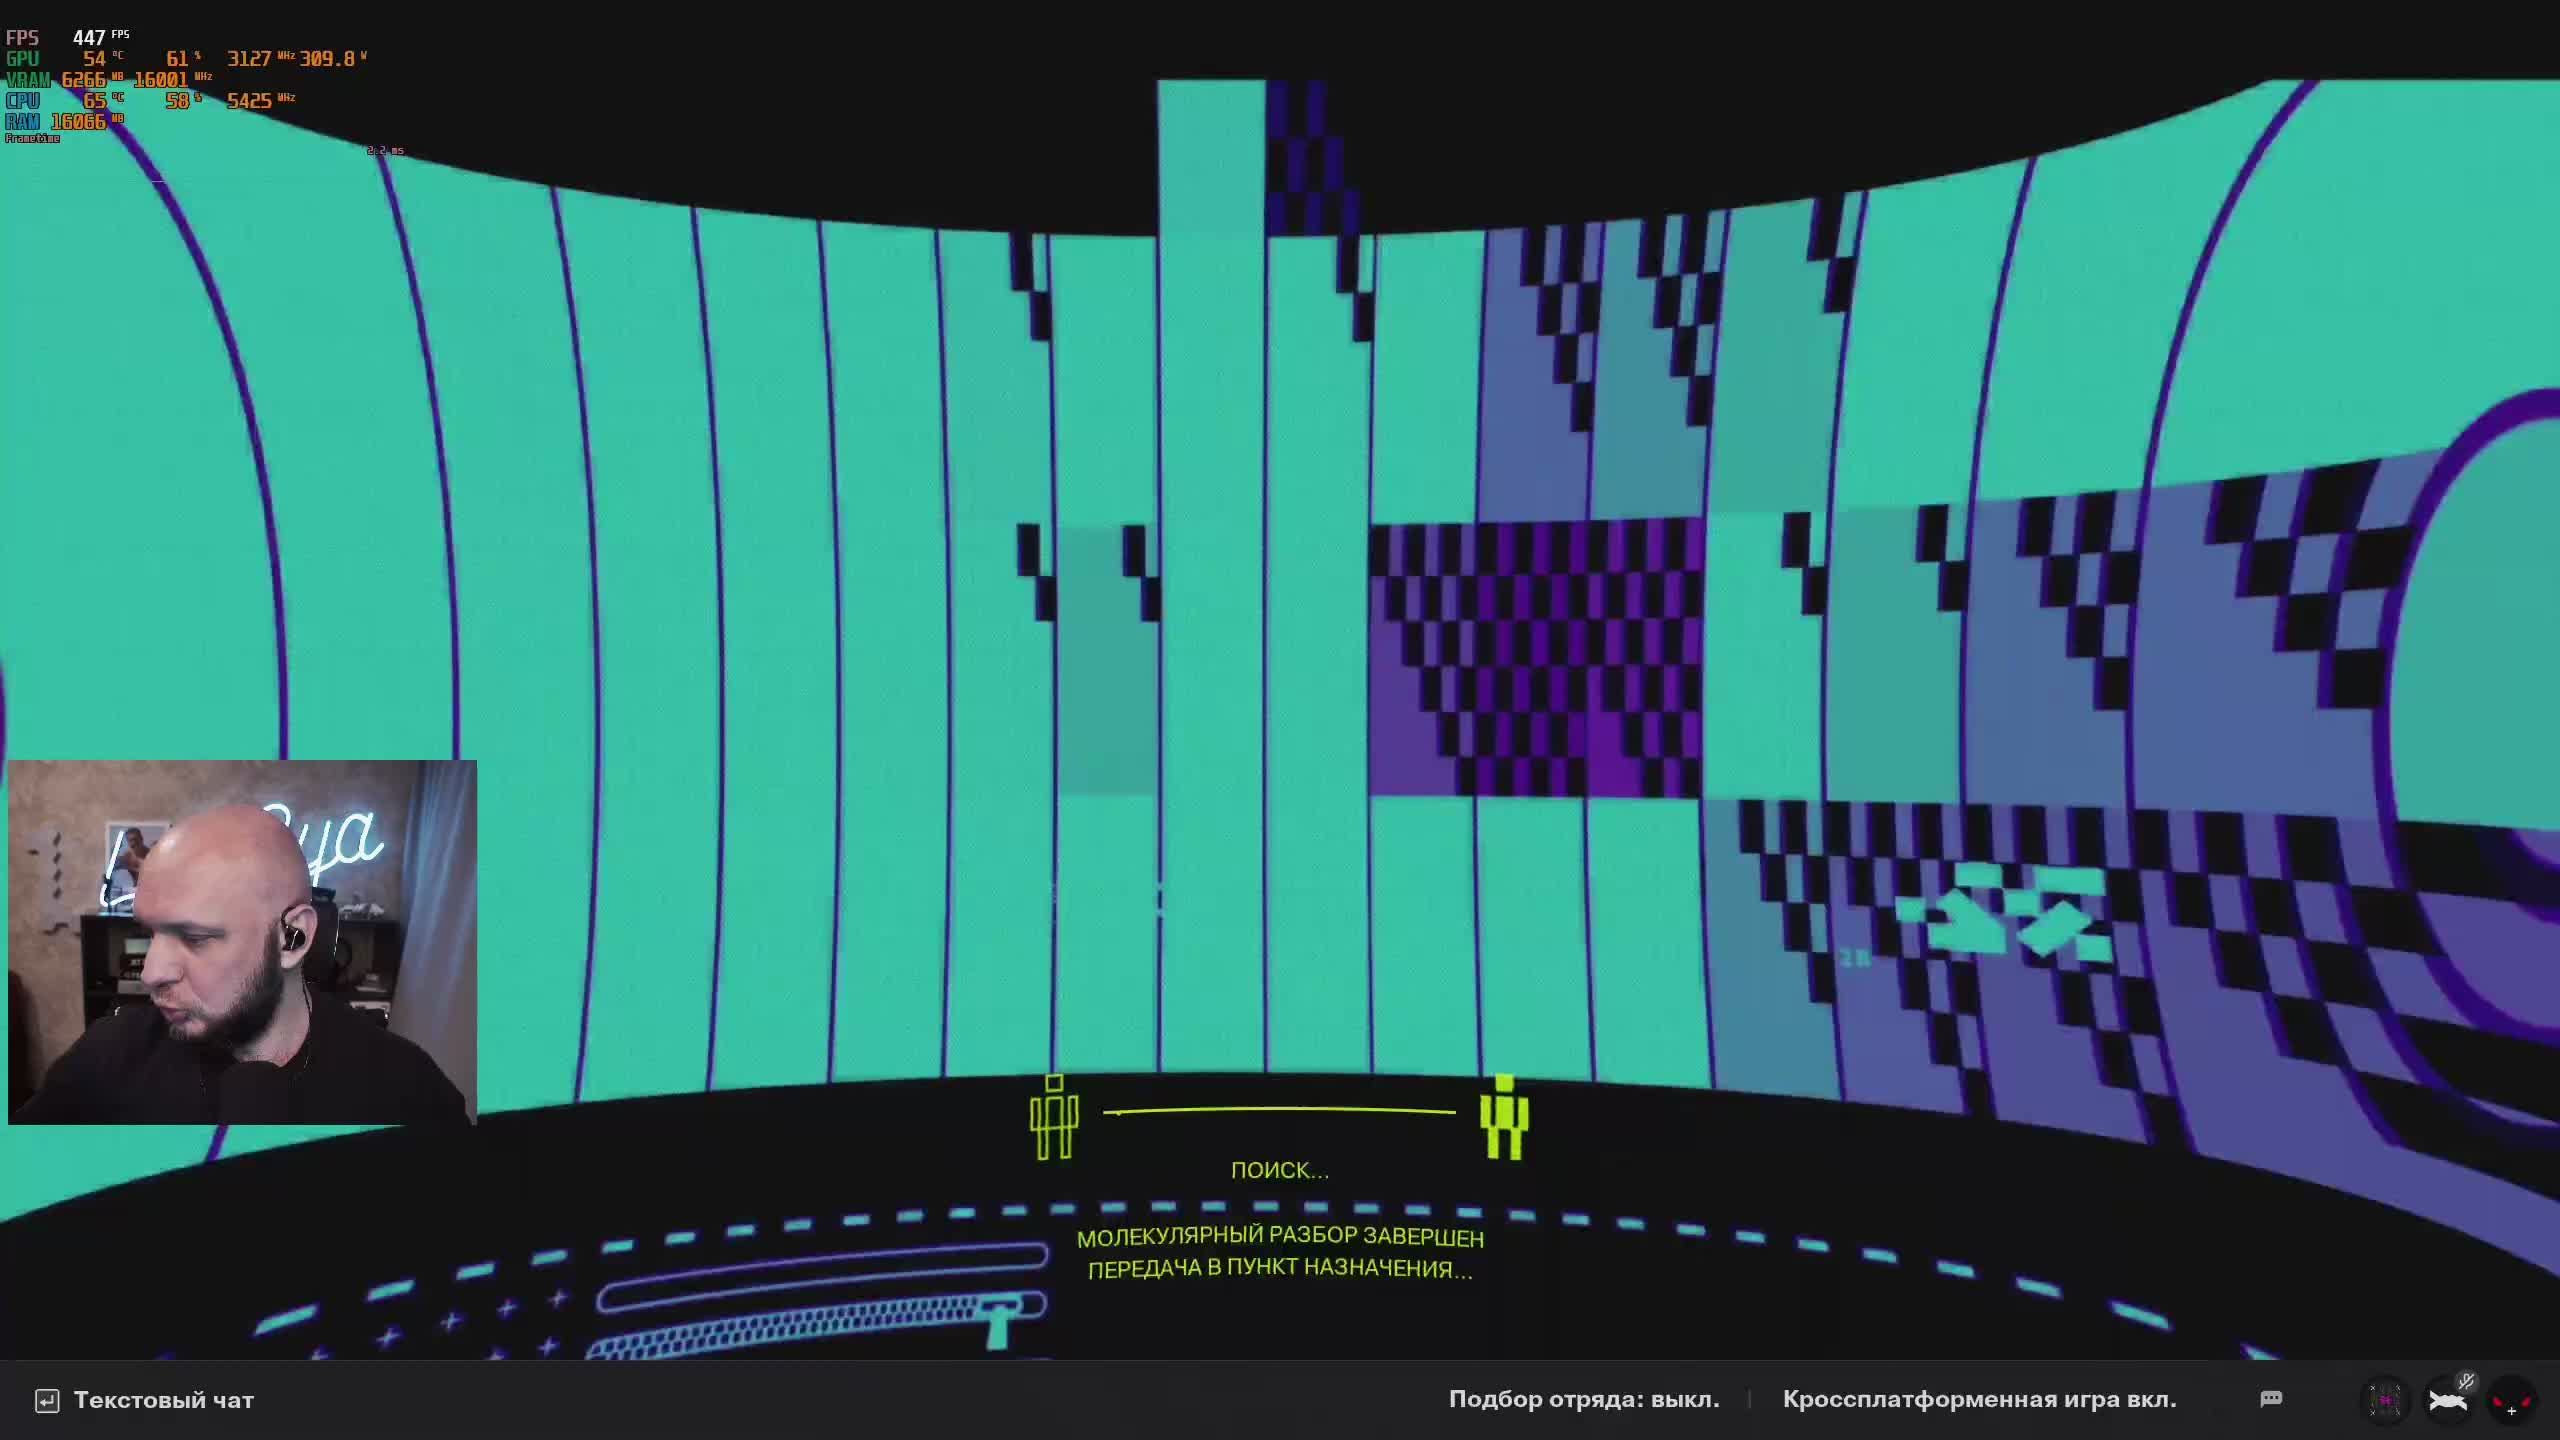Click the GPU temperature readout in overlay
This screenshot has height=1440, width=2560.
coord(96,59)
